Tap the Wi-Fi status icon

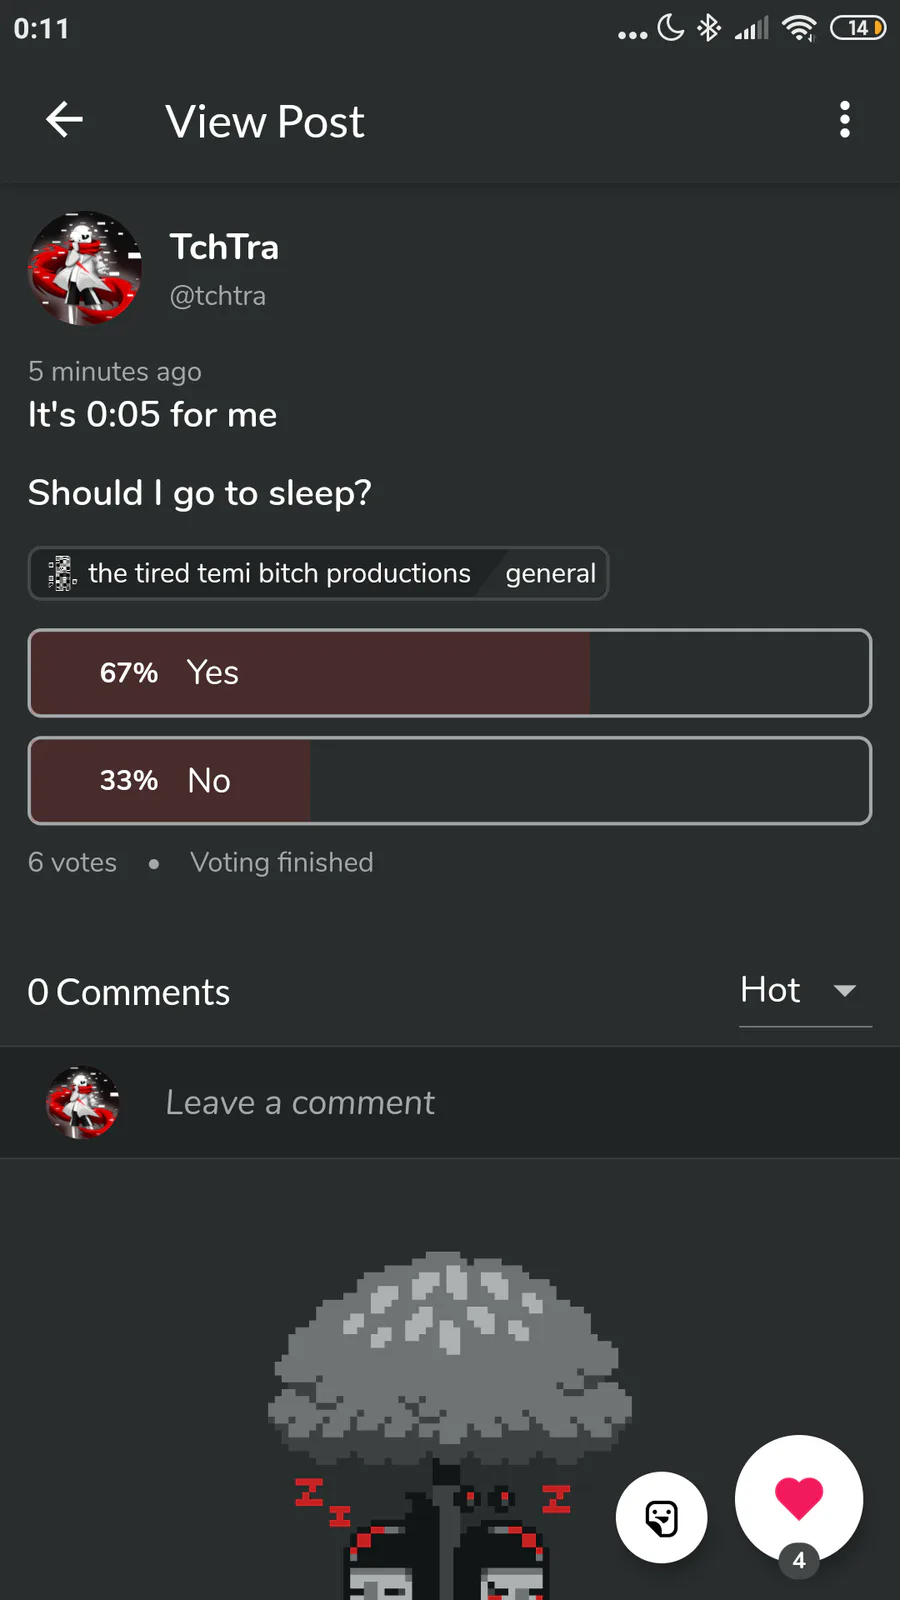[x=799, y=28]
